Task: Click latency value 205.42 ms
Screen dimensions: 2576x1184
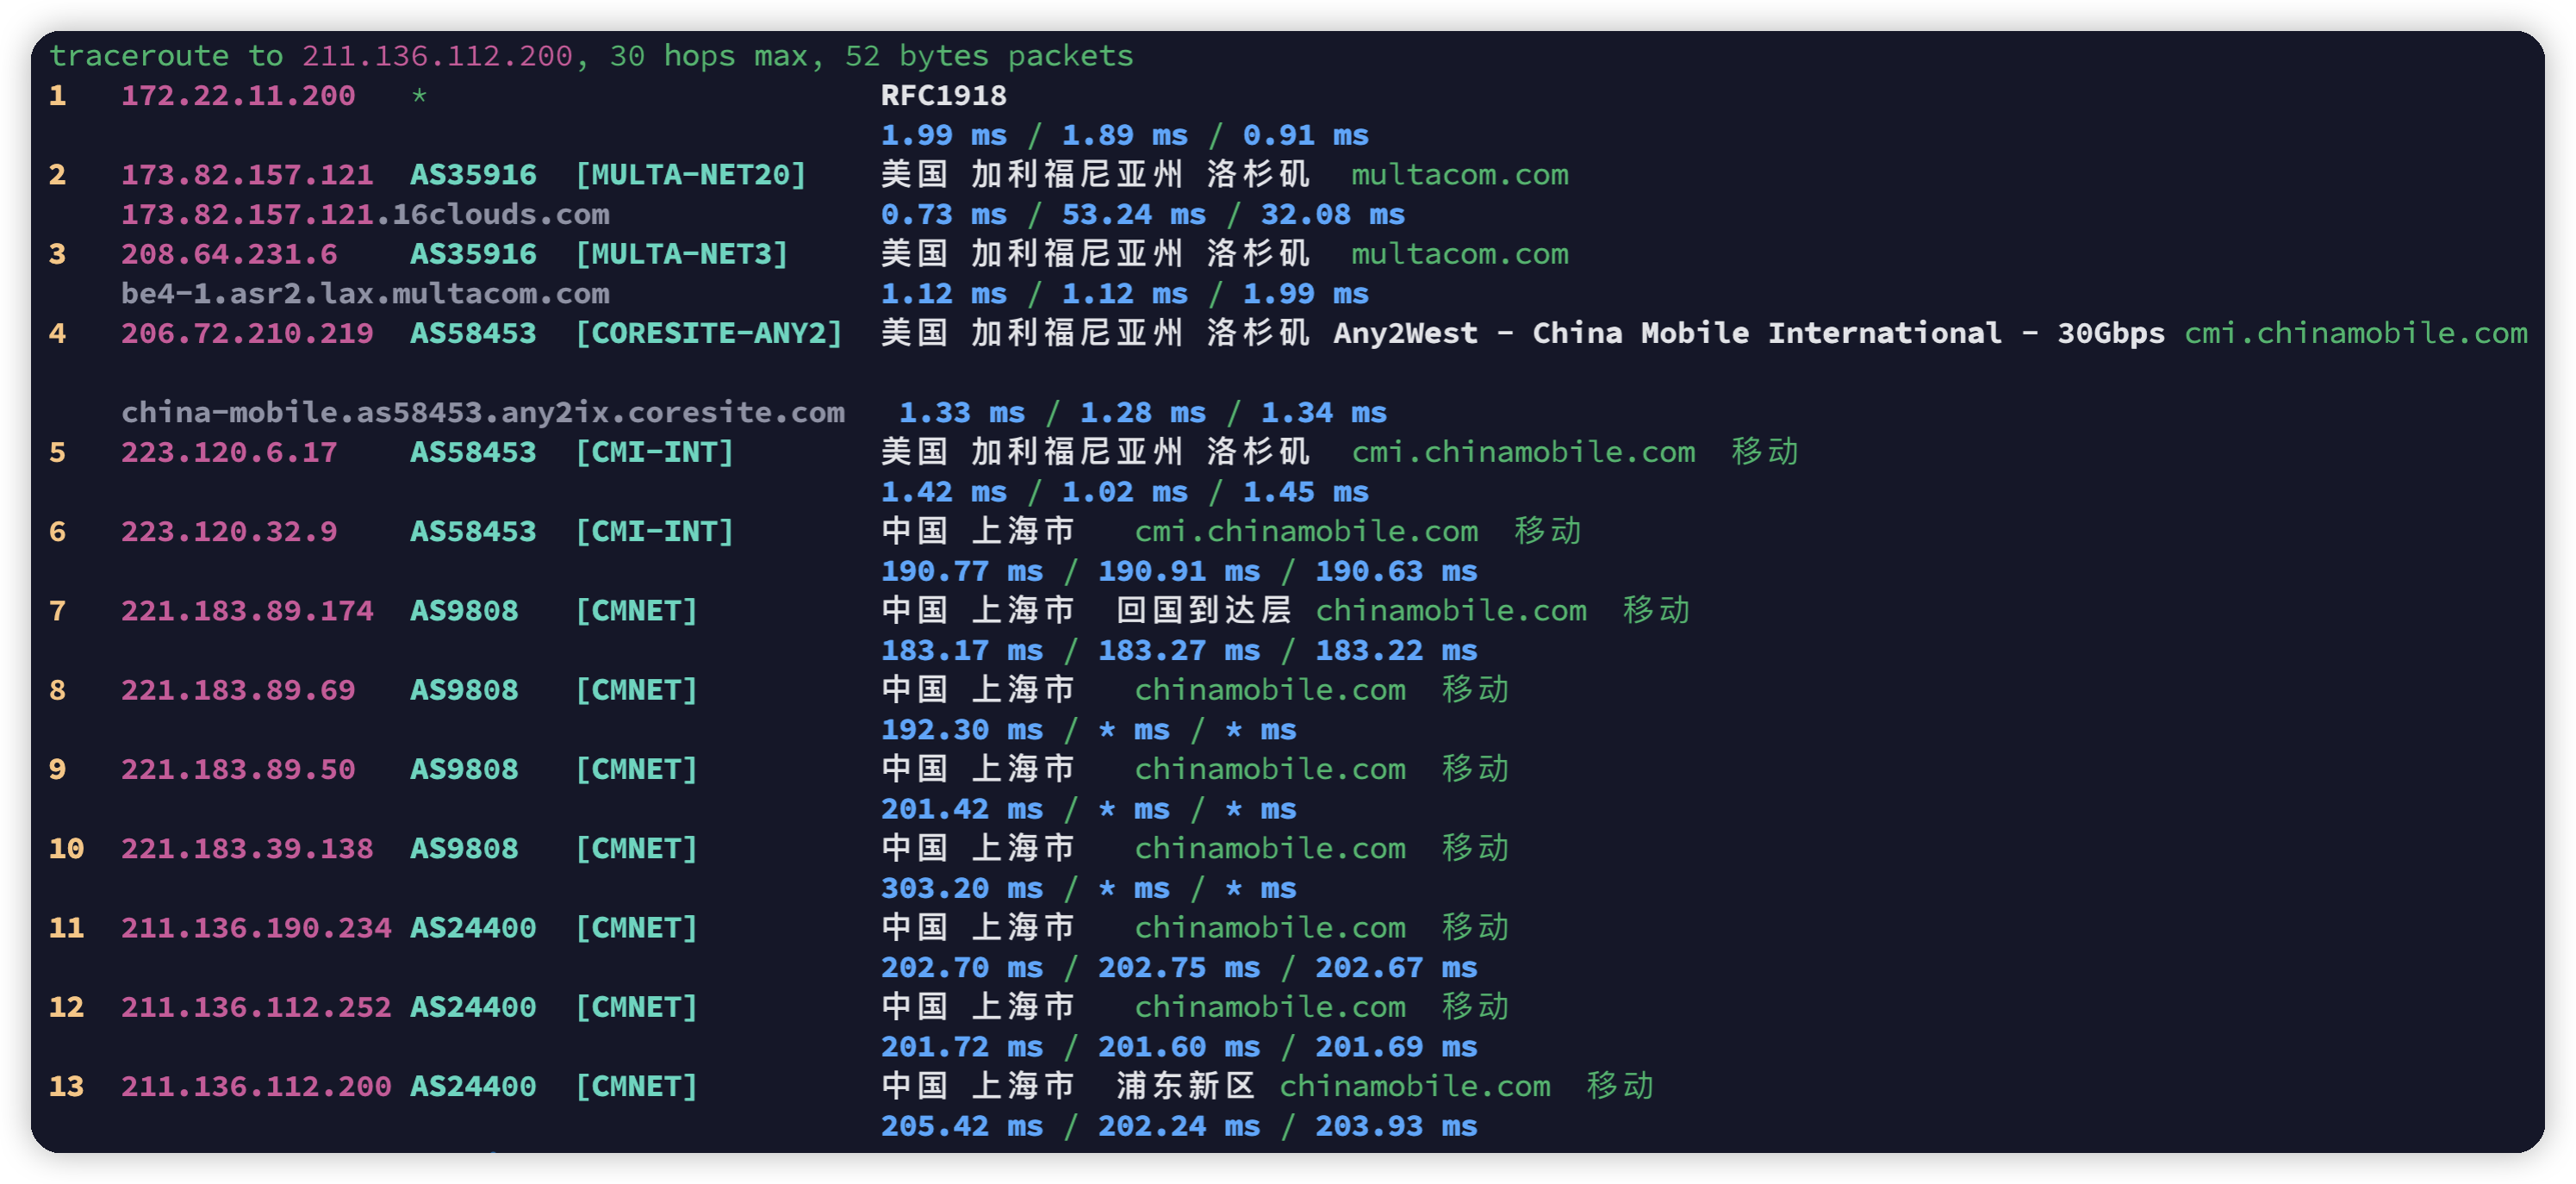Action: (x=961, y=1126)
